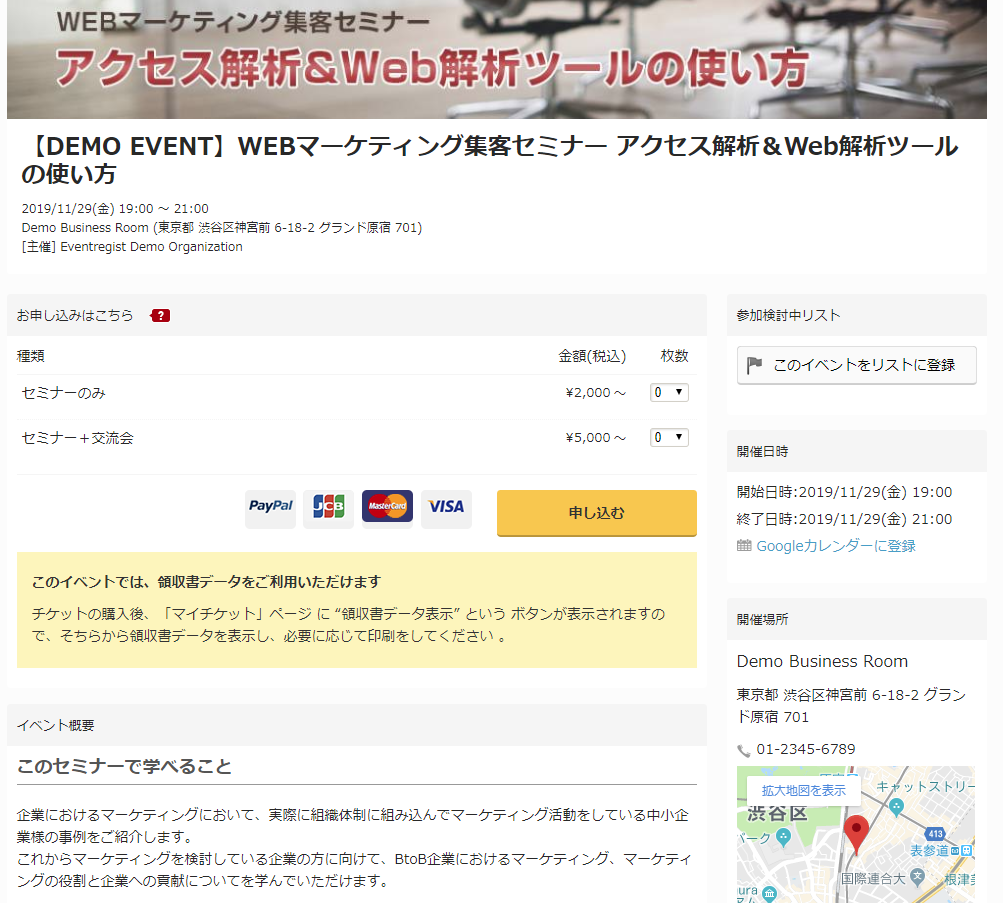
Task: Click the PayPal payment method icon
Action: click(270, 509)
